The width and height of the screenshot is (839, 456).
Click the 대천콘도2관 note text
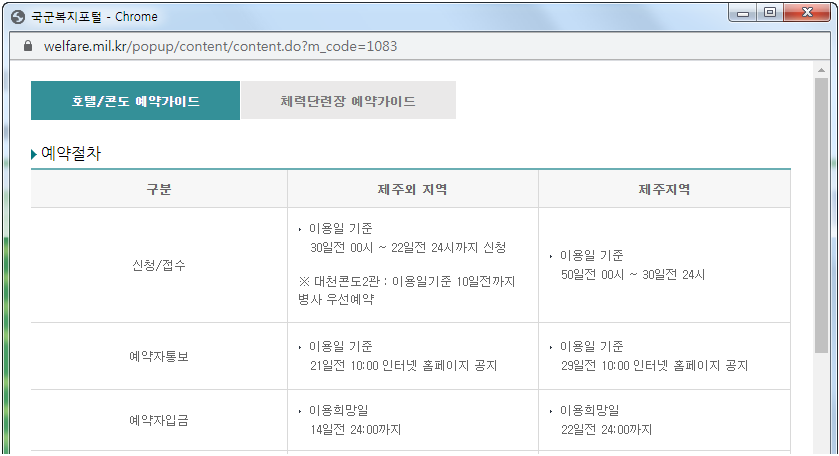(x=407, y=281)
